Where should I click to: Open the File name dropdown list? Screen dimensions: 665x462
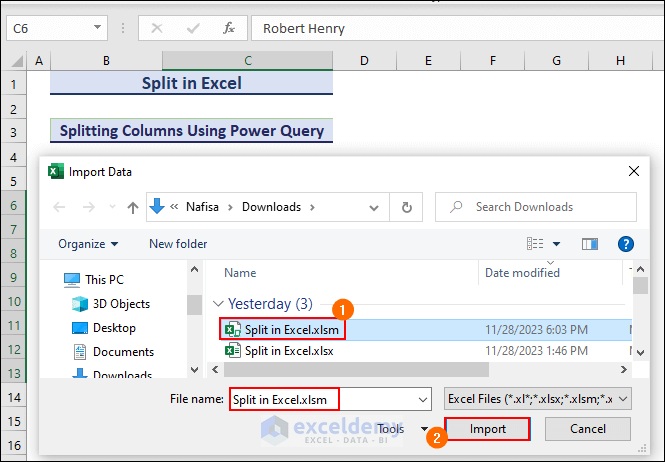[x=423, y=400]
